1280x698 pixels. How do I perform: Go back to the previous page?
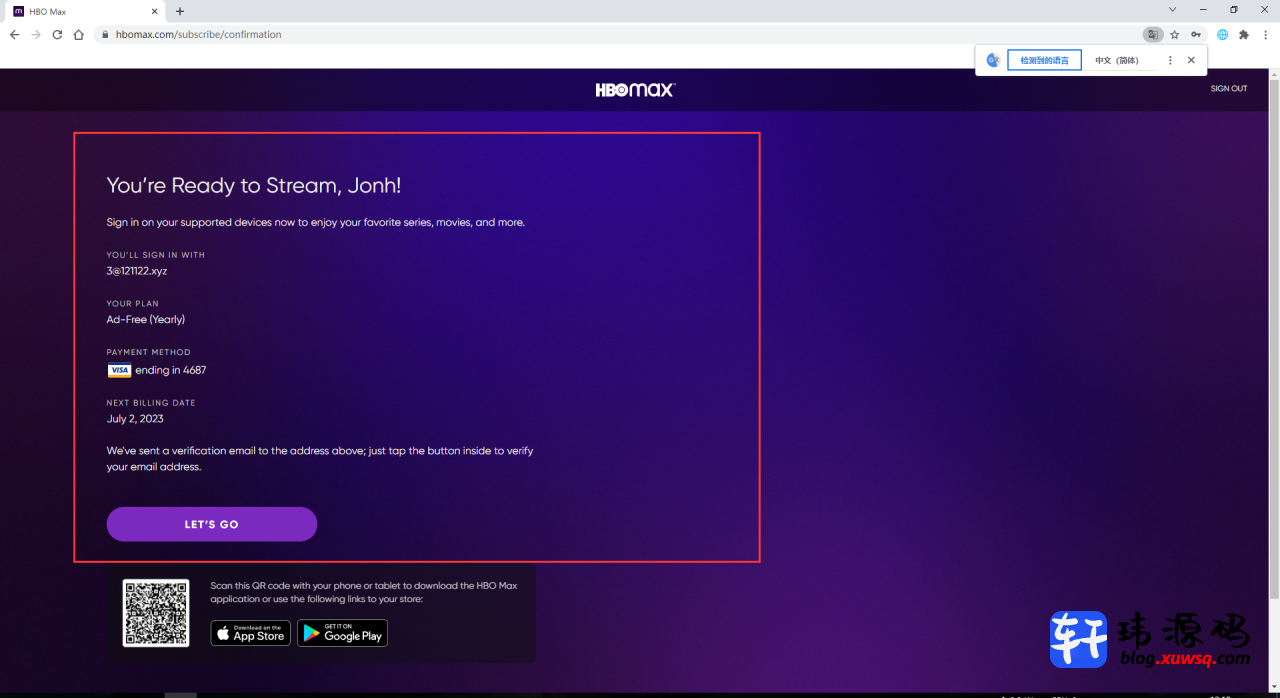[14, 34]
